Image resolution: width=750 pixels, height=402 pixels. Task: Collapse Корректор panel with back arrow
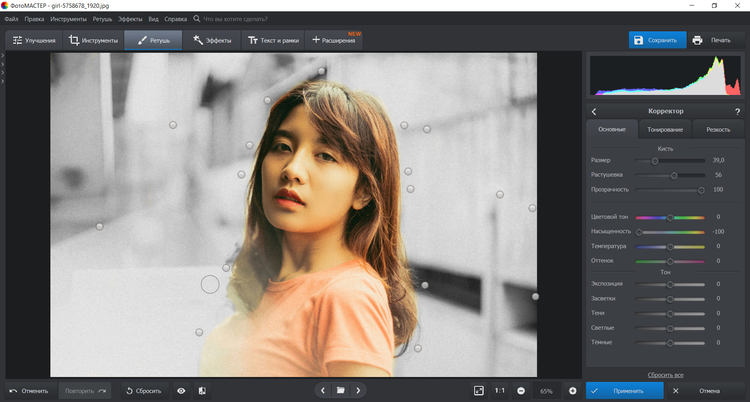click(594, 111)
